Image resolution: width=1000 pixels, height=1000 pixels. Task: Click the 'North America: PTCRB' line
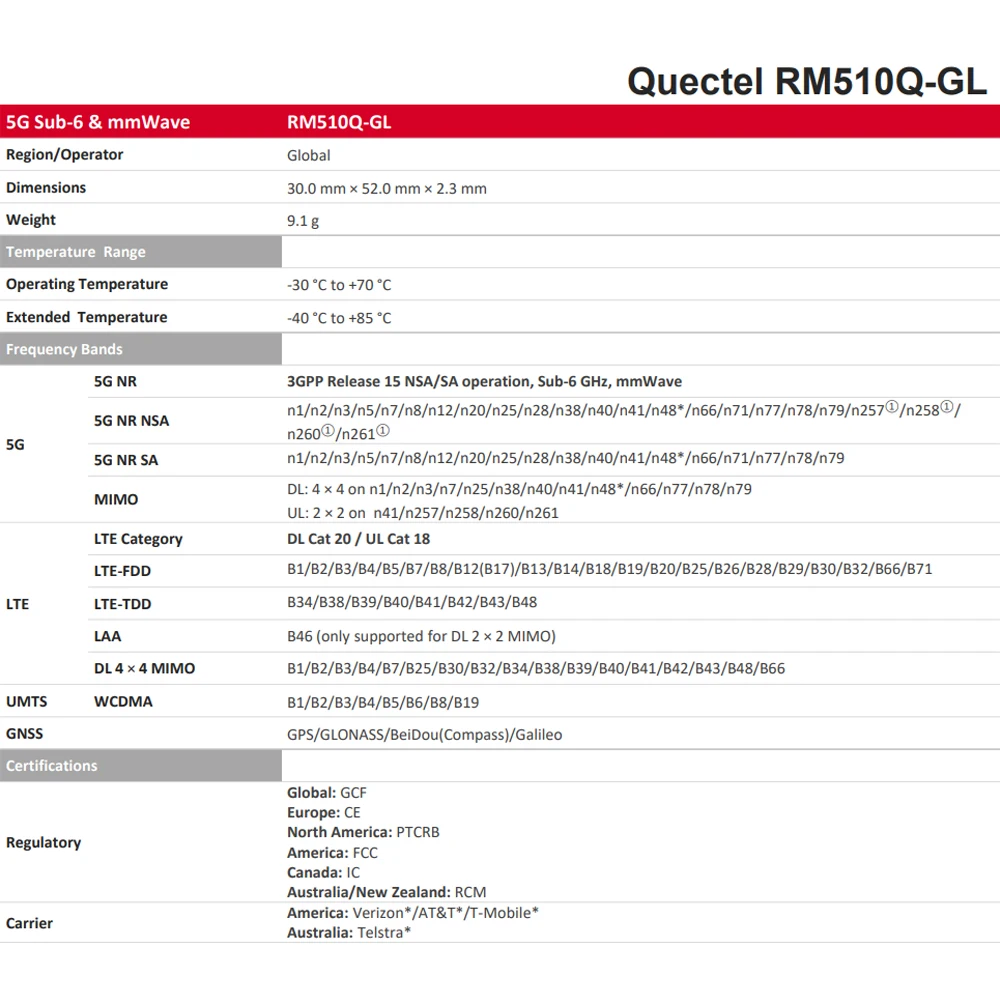[x=363, y=832]
